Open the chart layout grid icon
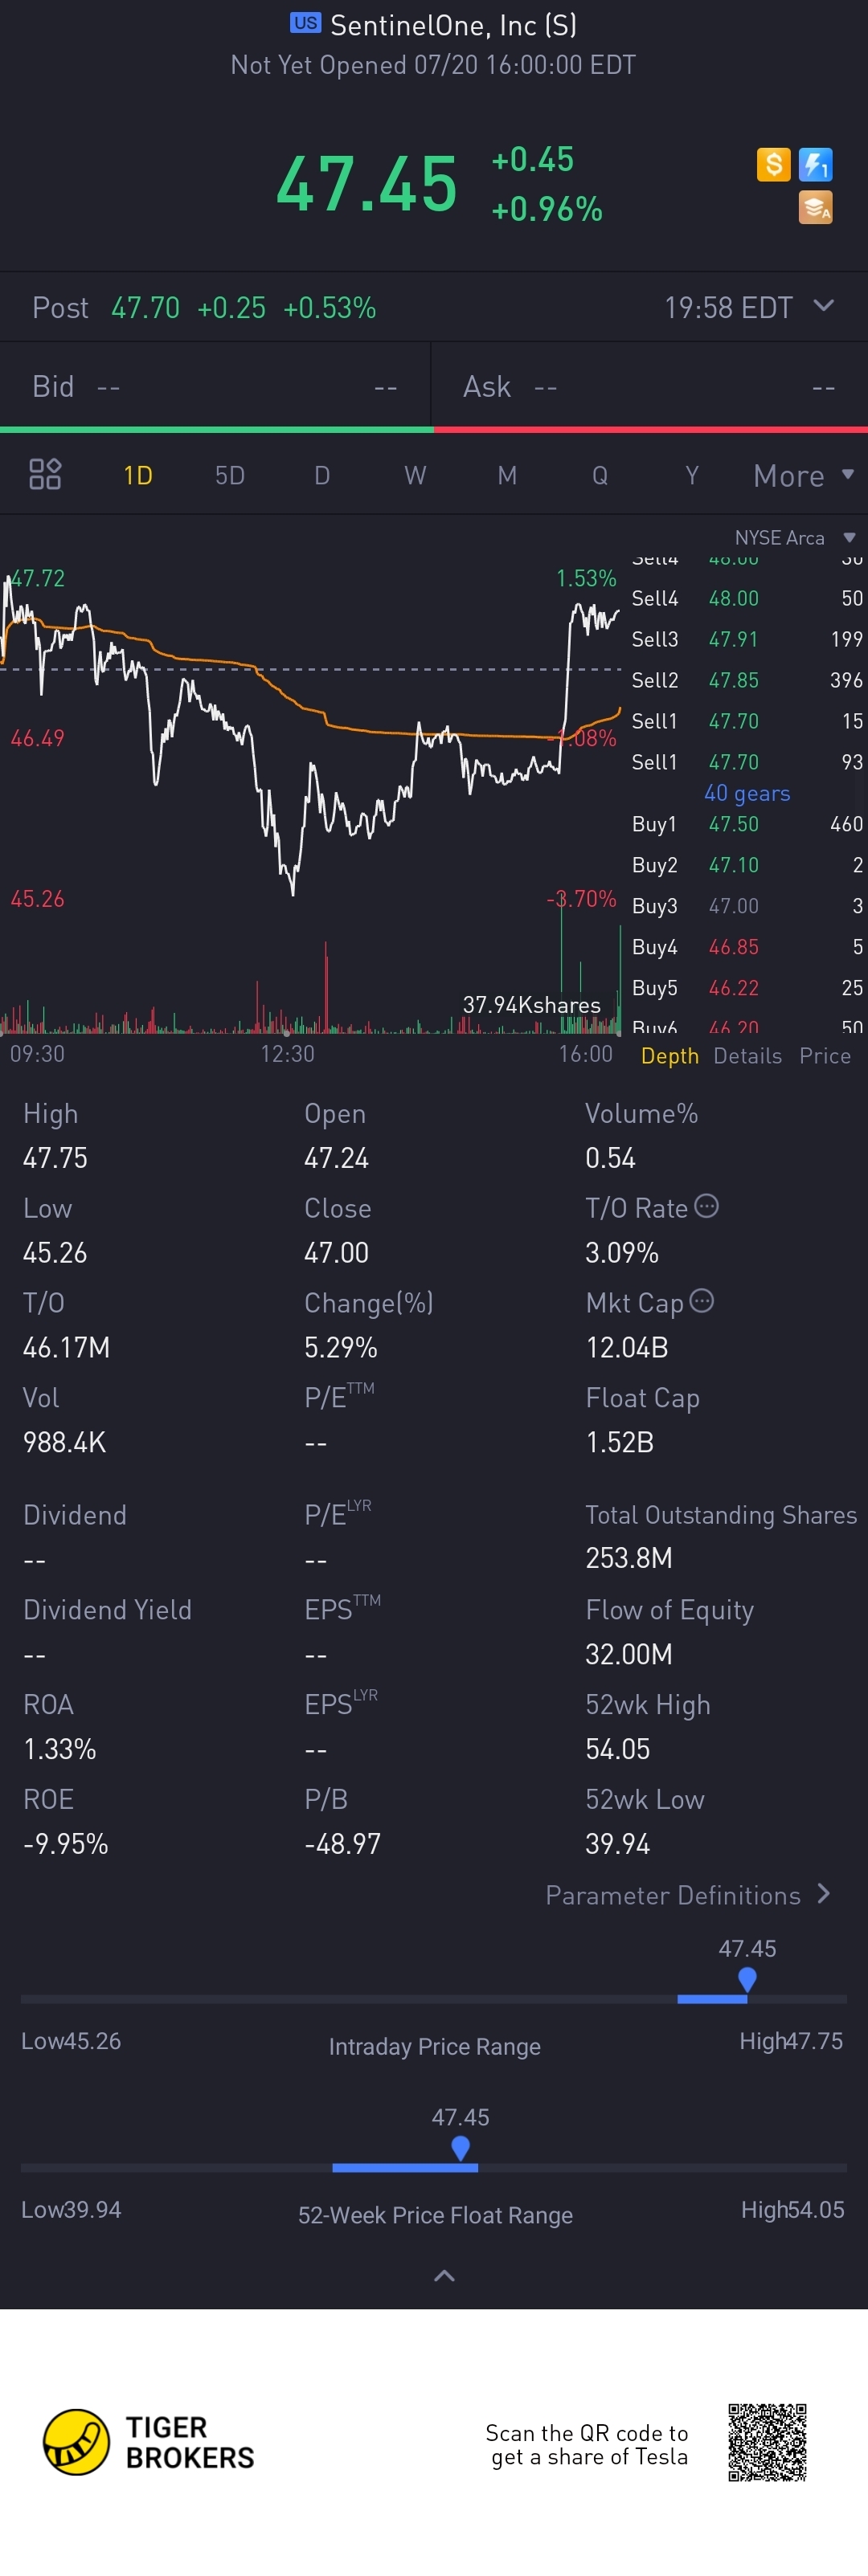The width and height of the screenshot is (868, 2576). [45, 475]
